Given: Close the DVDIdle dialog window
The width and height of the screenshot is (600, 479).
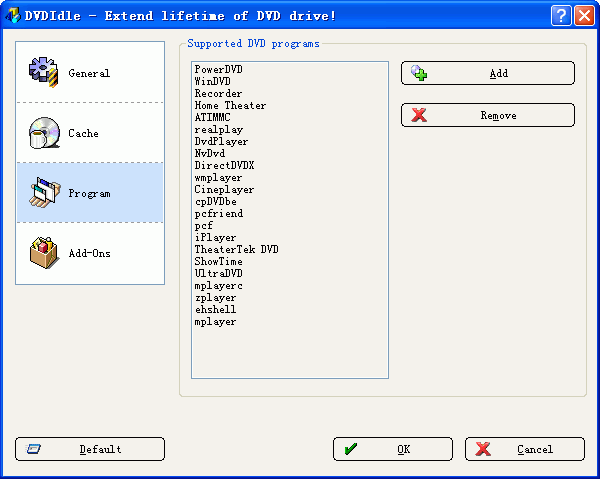Looking at the screenshot, I should [584, 16].
